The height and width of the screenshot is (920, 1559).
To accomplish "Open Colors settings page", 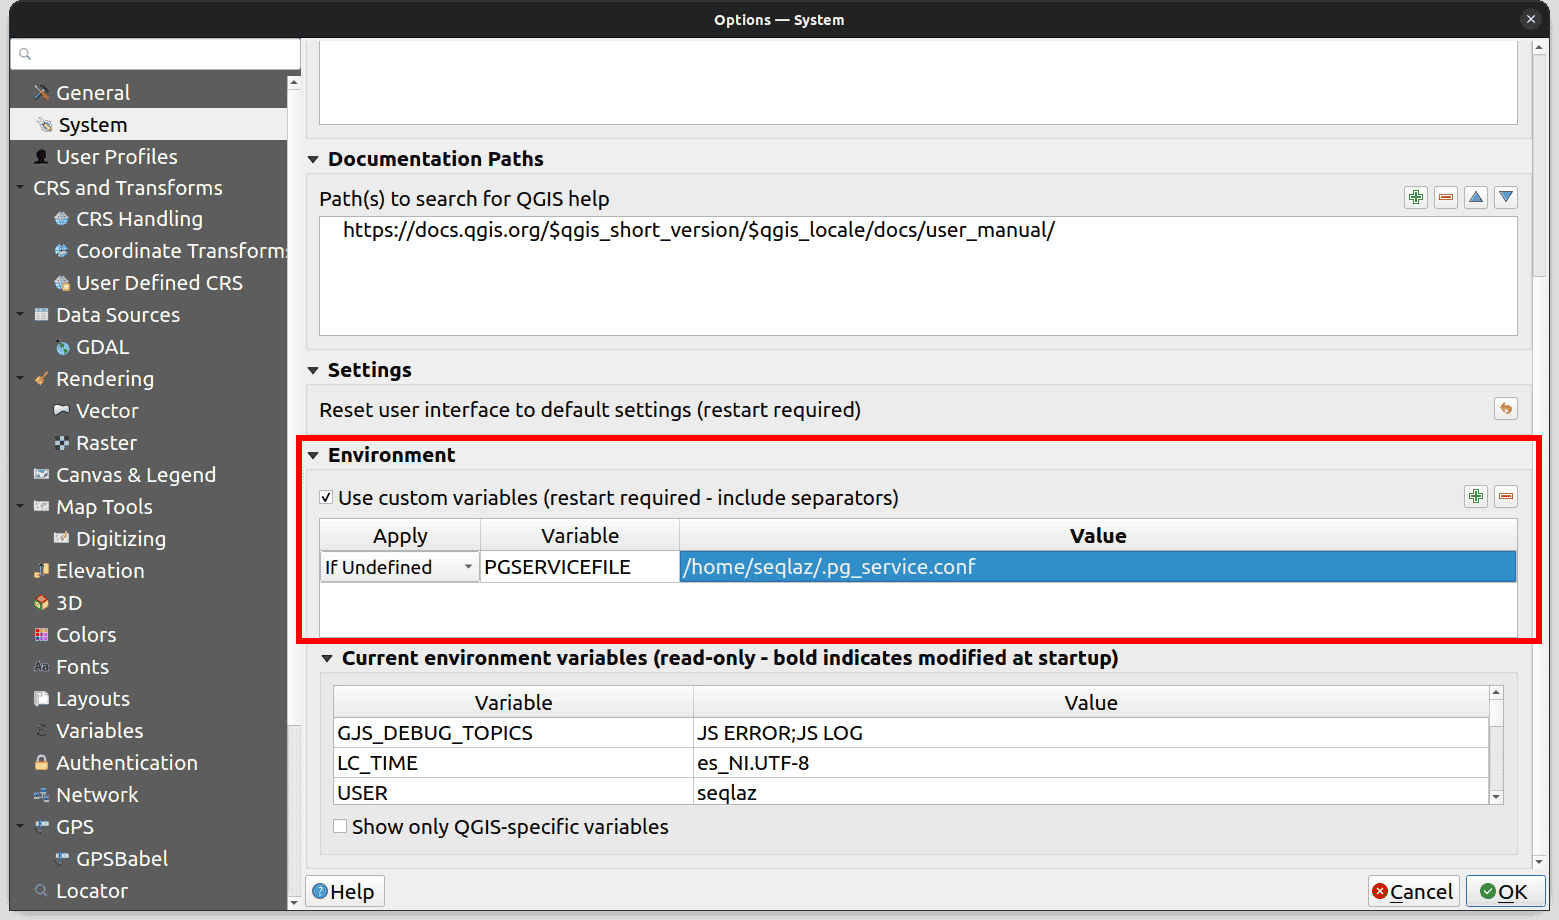I will pos(86,634).
